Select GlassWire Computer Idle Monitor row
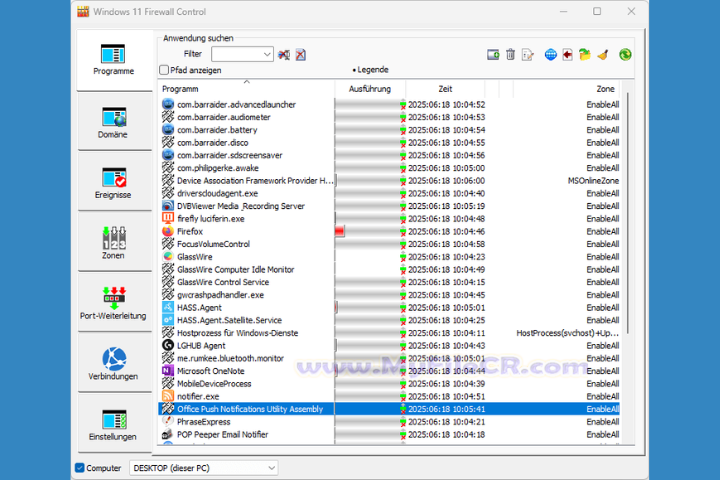The image size is (720, 480). pos(389,270)
